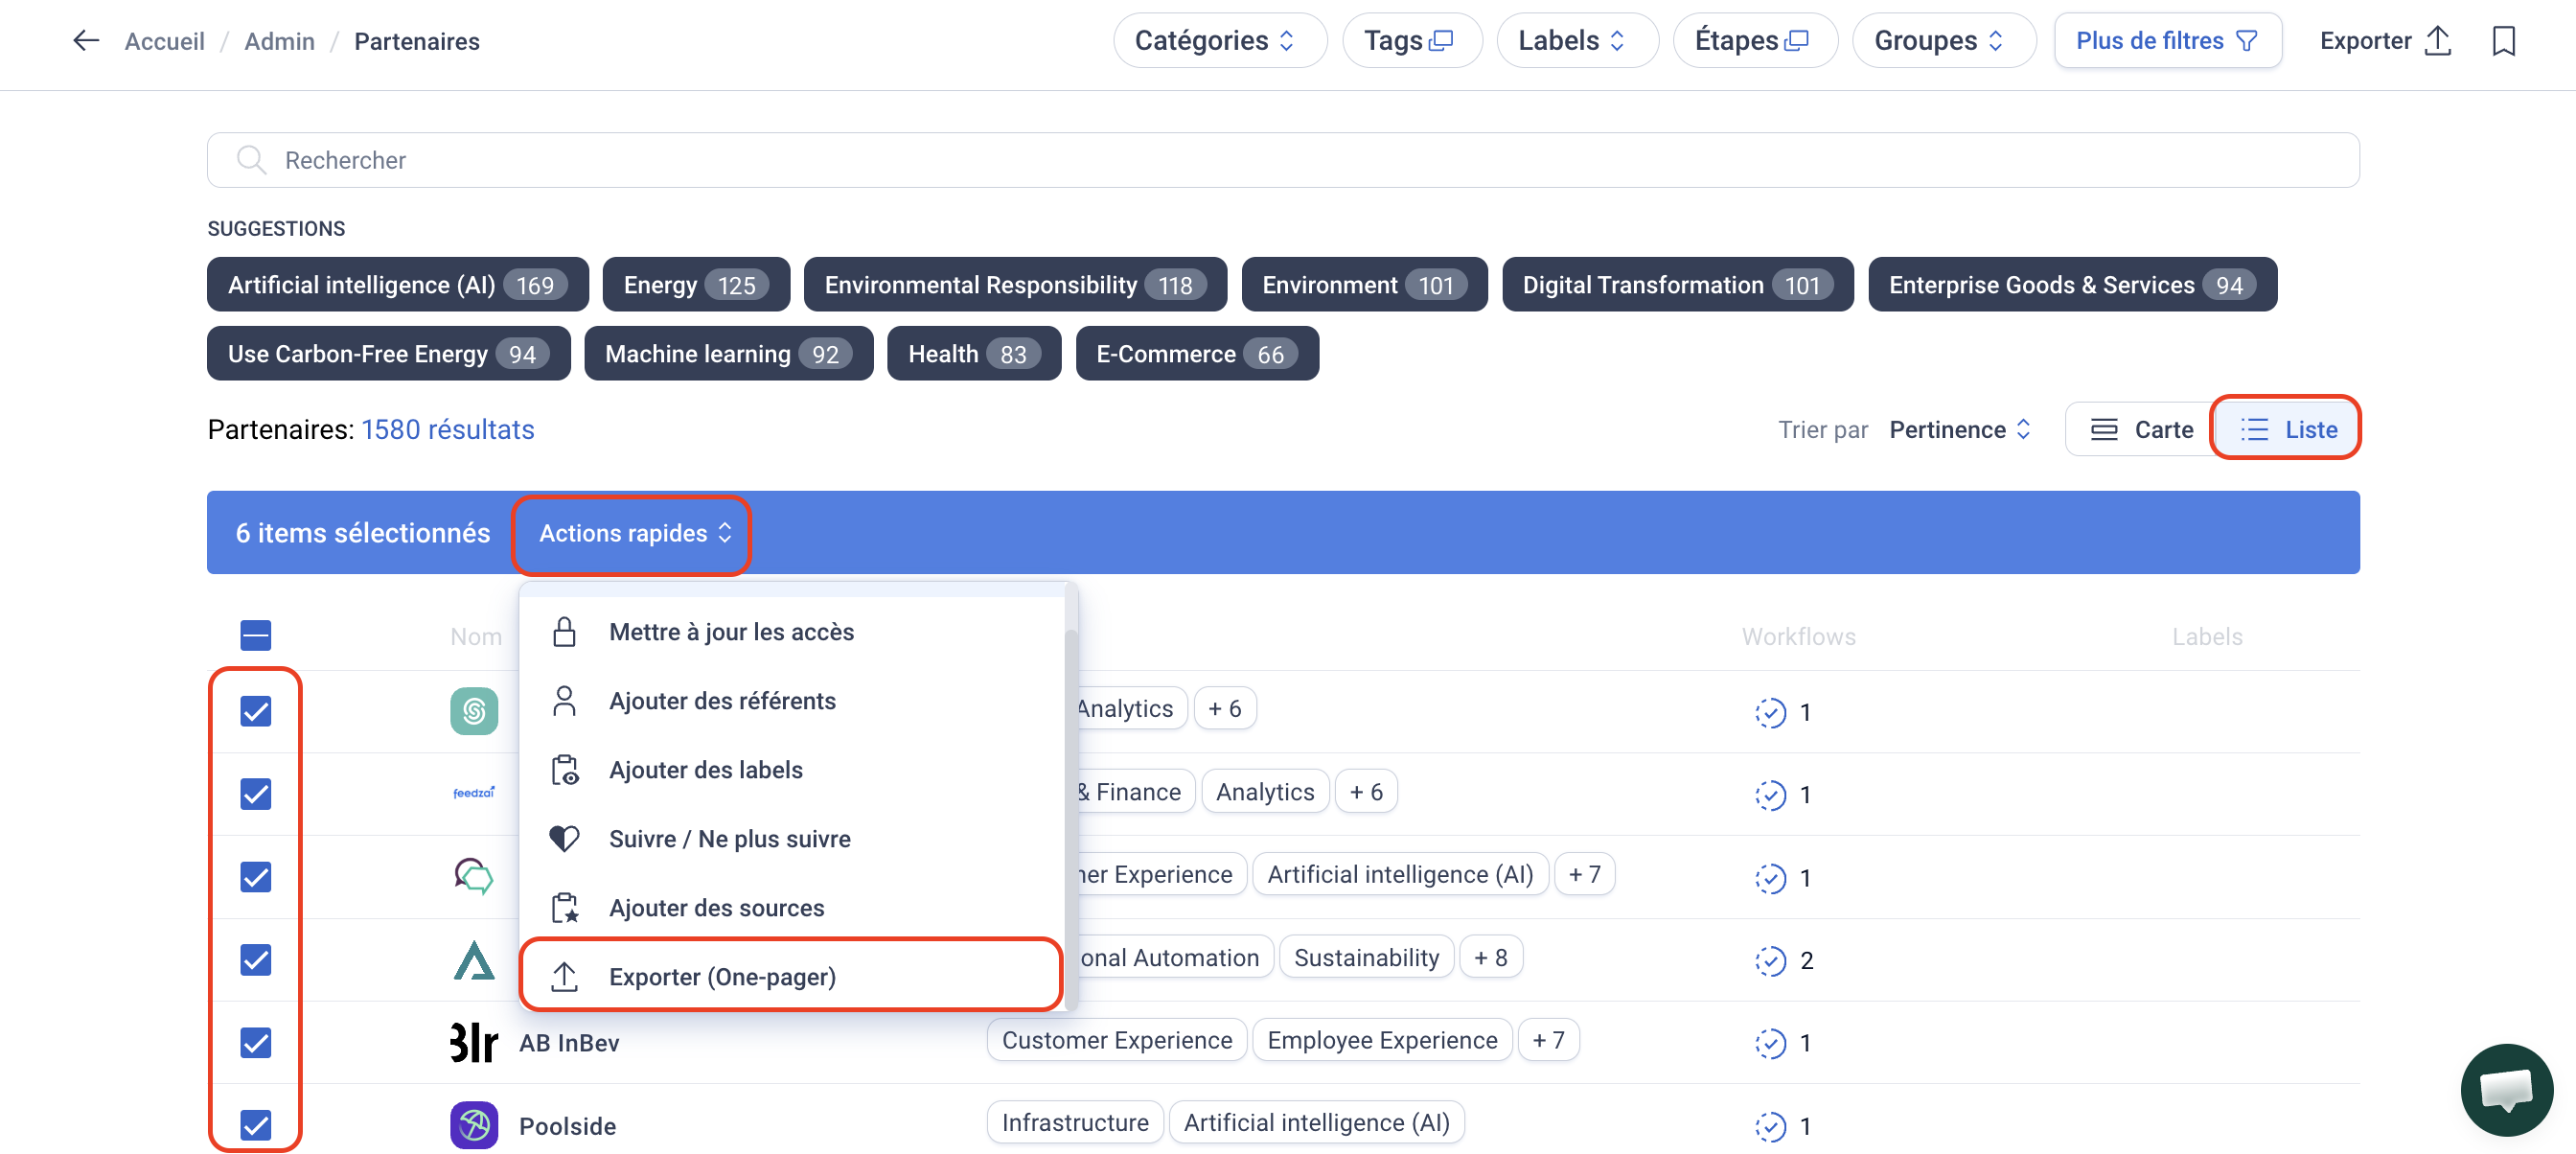Click the bookmark icon in top bar
Screen dimensions: 2576x1154
click(2503, 41)
